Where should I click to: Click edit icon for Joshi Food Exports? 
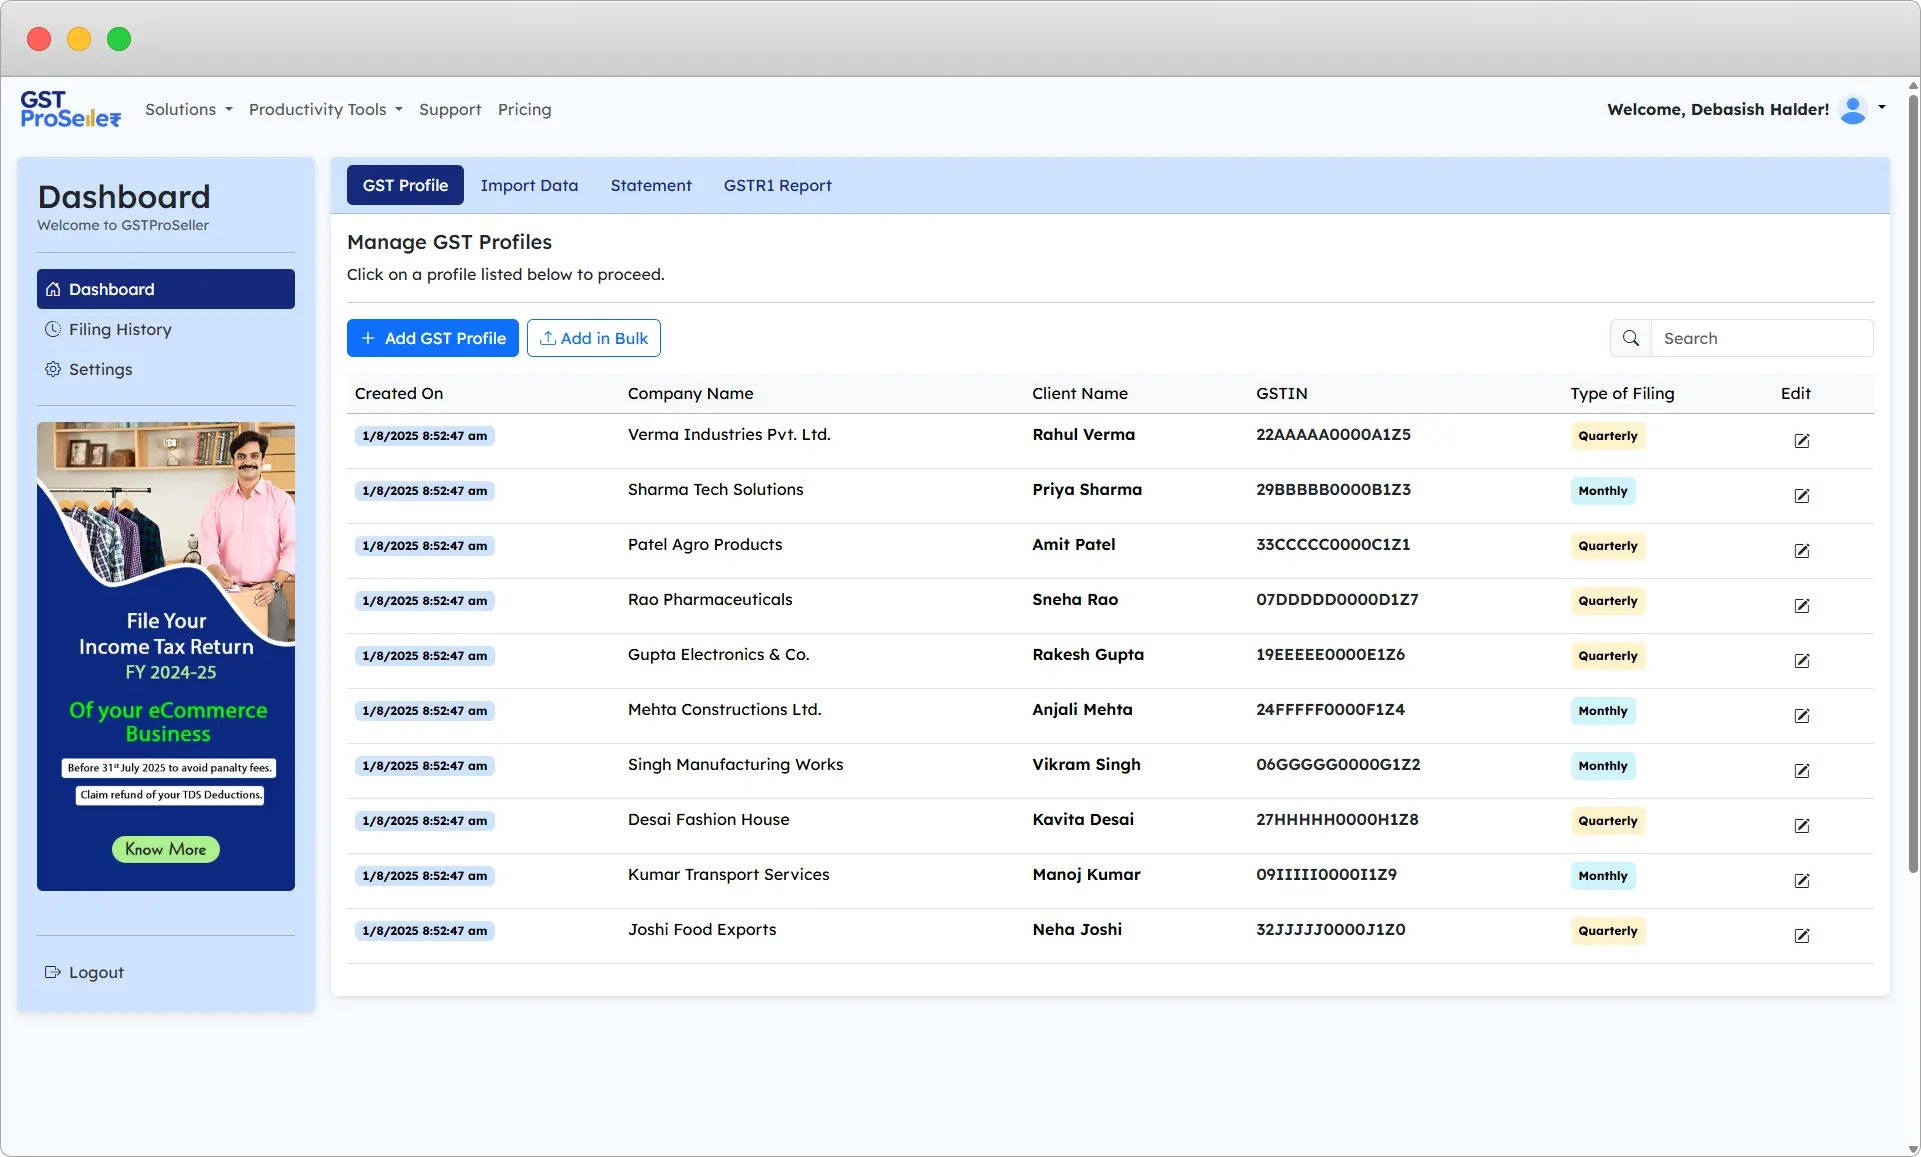point(1801,936)
